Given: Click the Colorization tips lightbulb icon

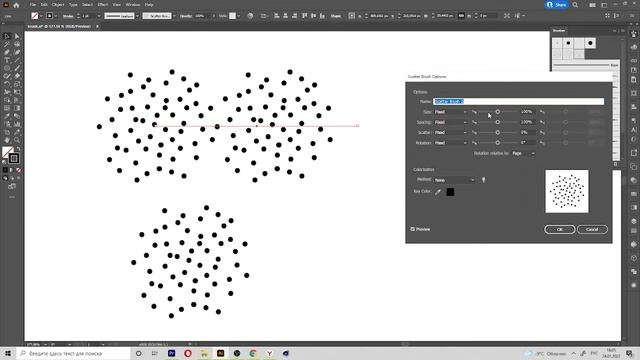Looking at the screenshot, I should point(484,180).
